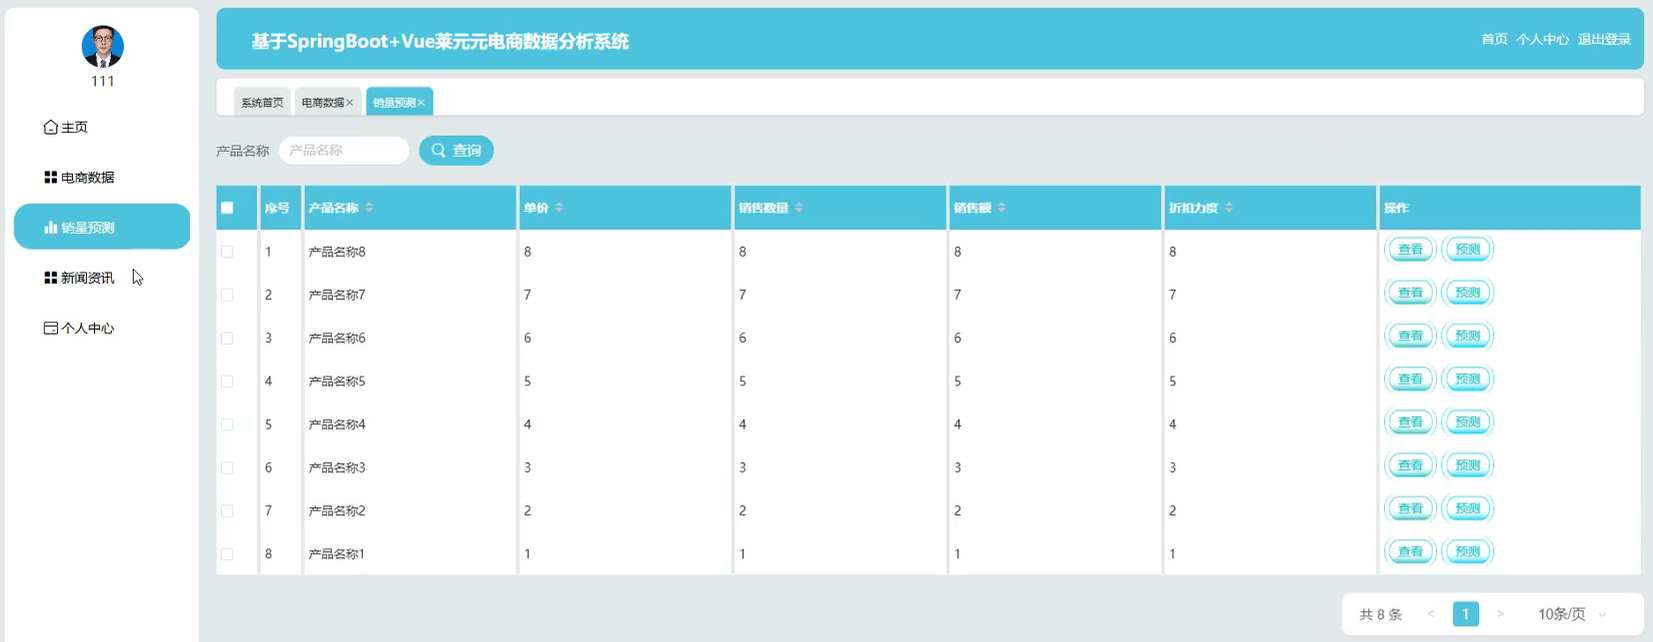Check the row checkbox for 产品名称3

227,467
